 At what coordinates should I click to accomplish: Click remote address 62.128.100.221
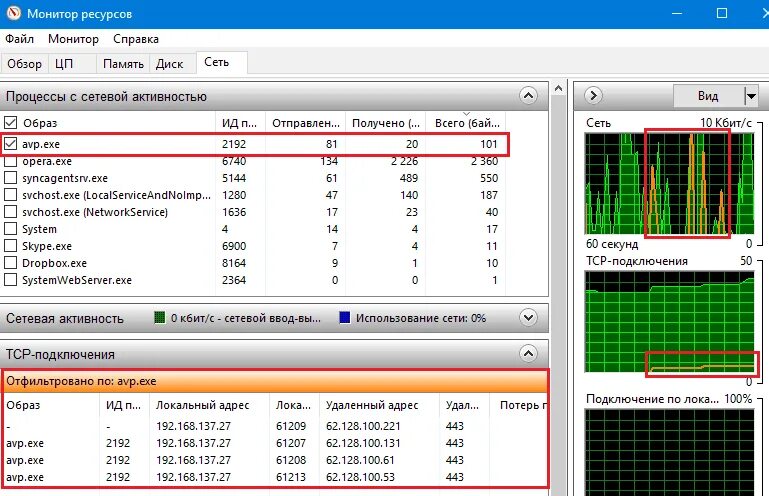click(363, 426)
